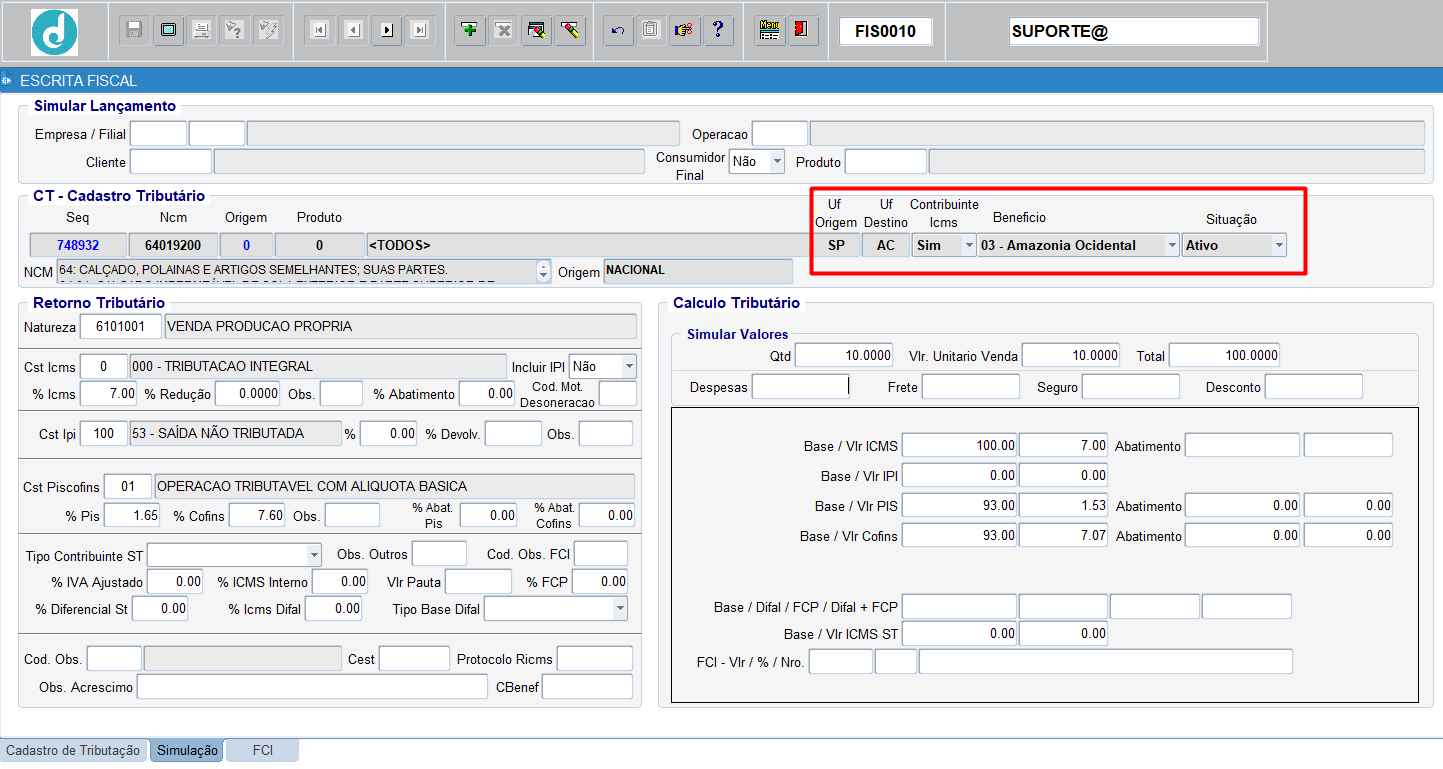
Task: Click the Print toolbar icon
Action: (x=201, y=31)
